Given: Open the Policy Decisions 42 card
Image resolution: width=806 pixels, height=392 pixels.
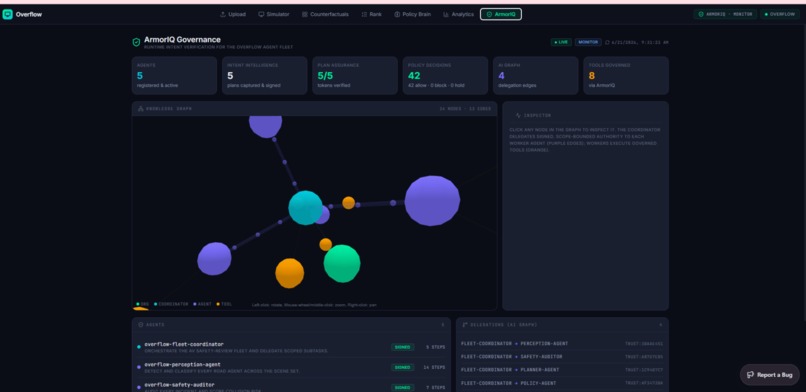Looking at the screenshot, I should 445,76.
